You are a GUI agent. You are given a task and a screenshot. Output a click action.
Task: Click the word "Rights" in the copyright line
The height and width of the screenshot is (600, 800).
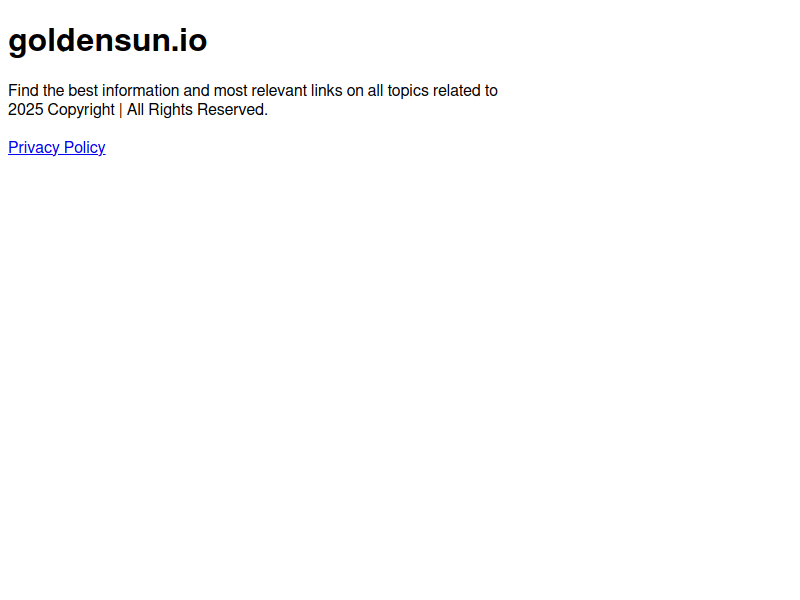[170, 110]
